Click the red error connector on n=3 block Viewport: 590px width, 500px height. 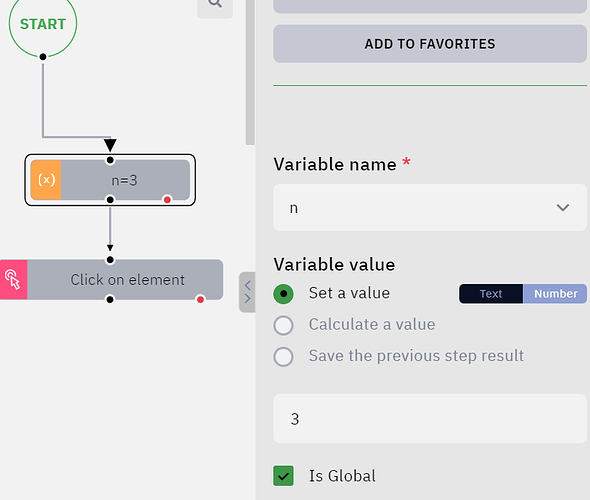[167, 199]
